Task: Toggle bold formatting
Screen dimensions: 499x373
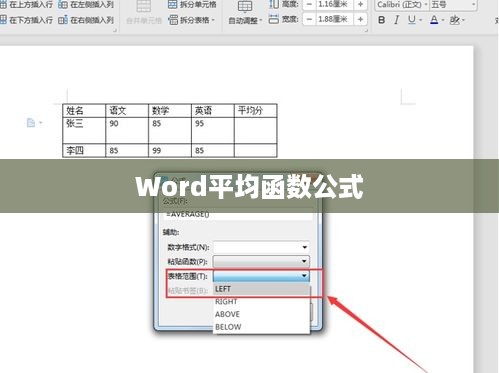Action: pyautogui.click(x=382, y=20)
